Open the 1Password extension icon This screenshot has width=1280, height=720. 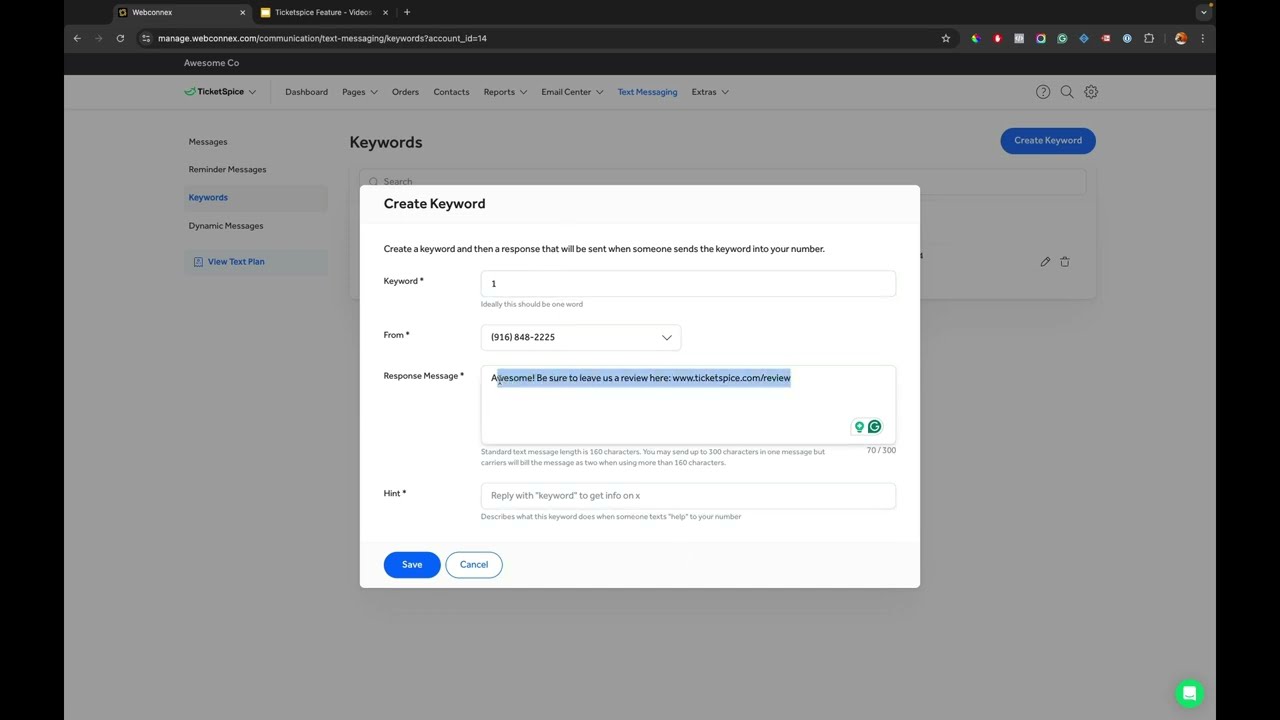[x=1127, y=38]
